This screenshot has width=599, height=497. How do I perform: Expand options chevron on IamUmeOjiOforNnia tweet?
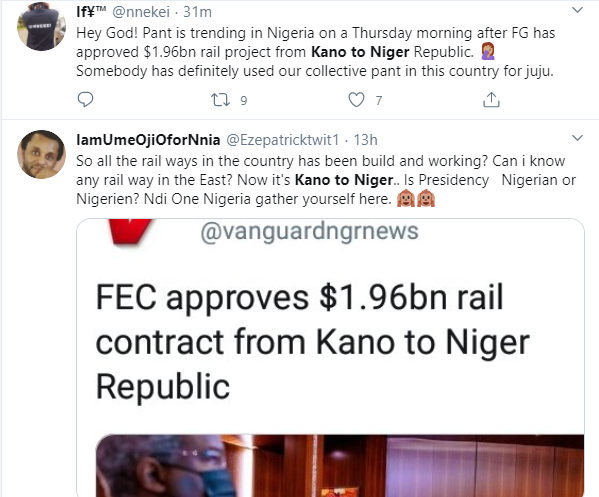pyautogui.click(x=577, y=138)
